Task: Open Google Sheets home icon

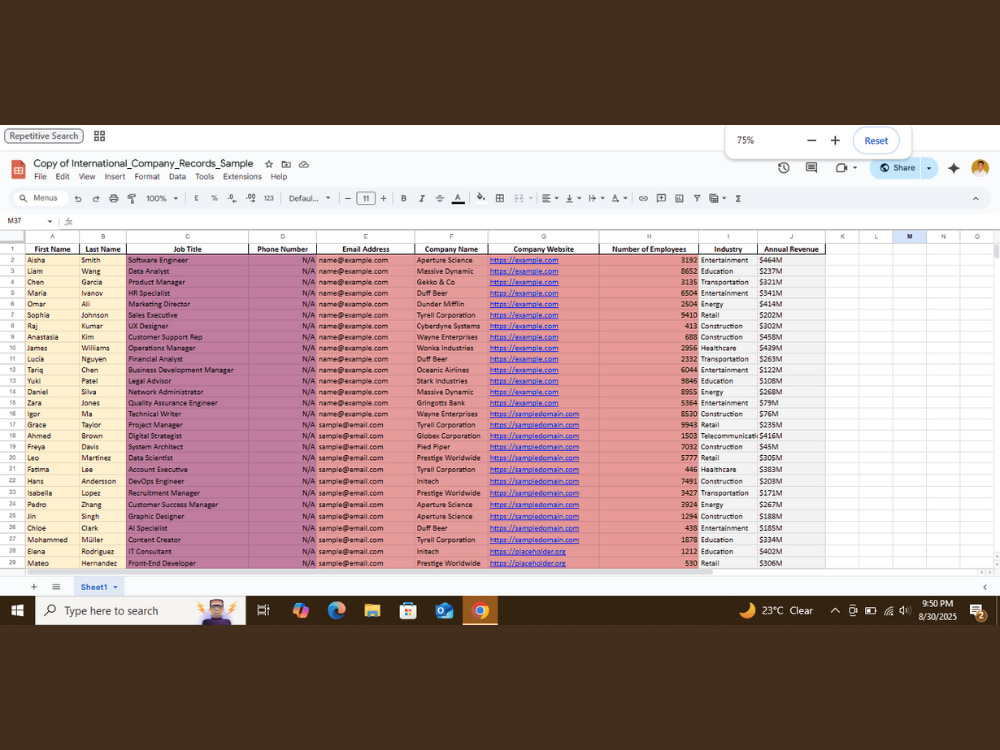Action: tap(18, 170)
